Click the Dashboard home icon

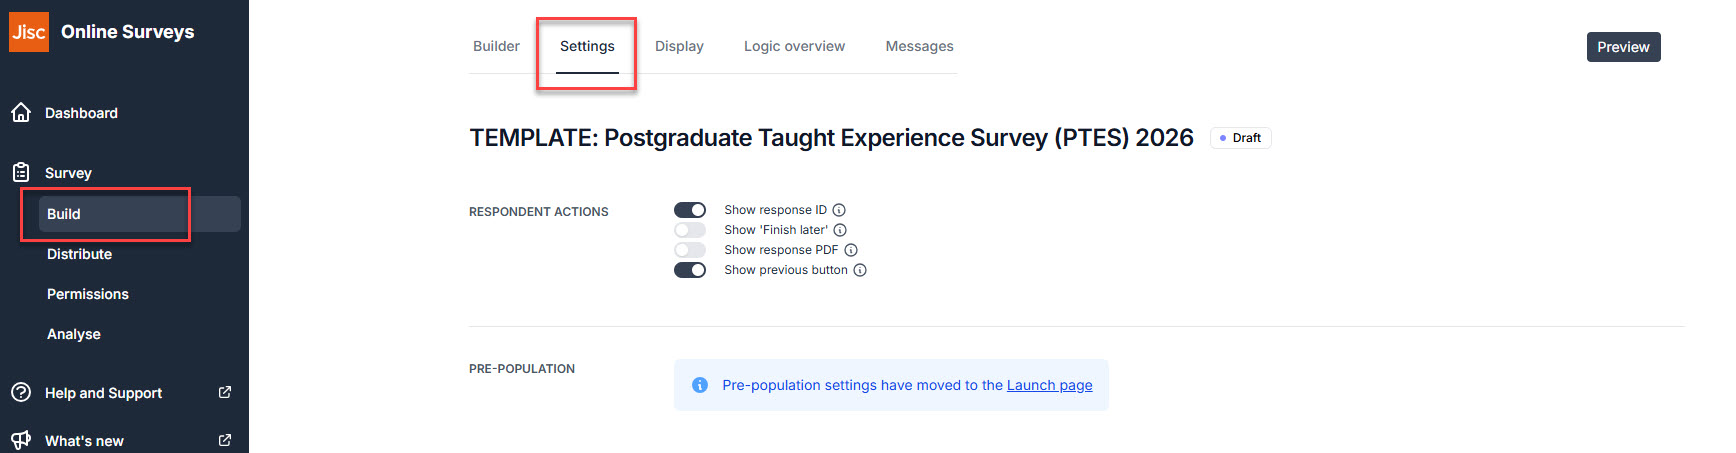point(21,113)
